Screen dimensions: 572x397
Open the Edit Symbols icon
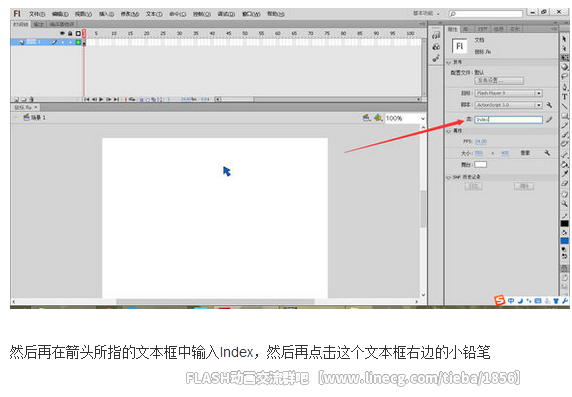coord(378,117)
